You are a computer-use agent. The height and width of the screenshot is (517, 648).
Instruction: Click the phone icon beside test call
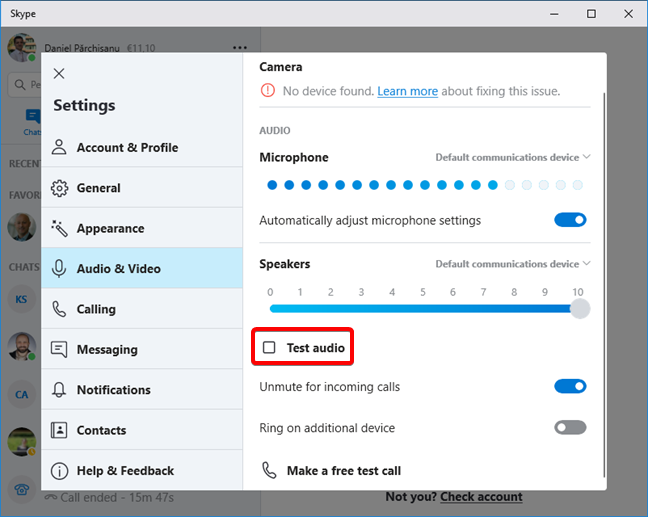click(269, 470)
